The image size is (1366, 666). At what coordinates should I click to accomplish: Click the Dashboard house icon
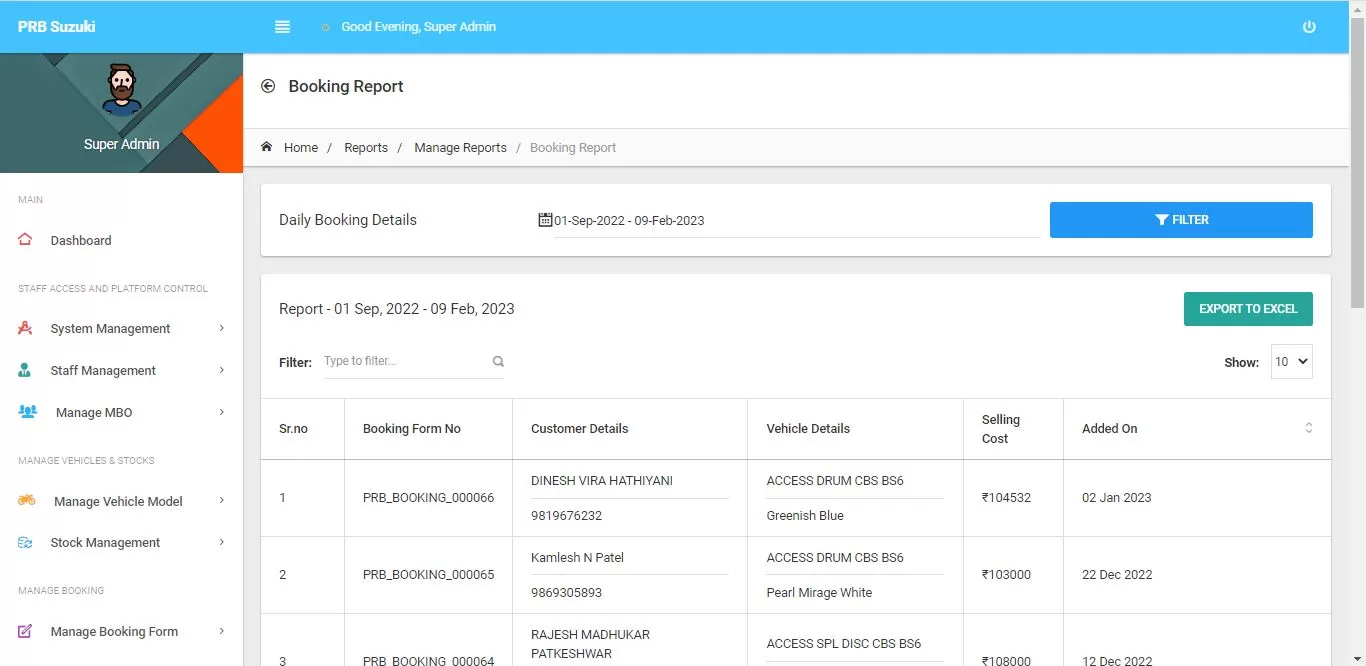[26, 240]
